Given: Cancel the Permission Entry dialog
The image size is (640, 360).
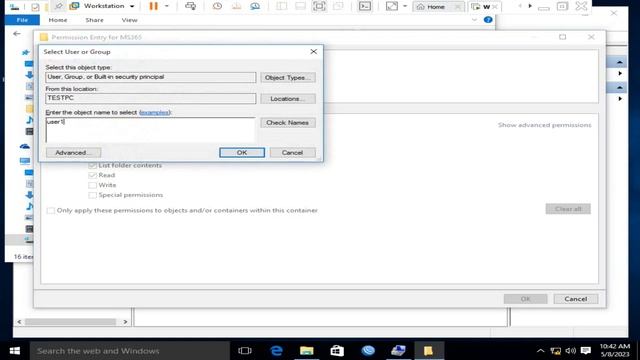Looking at the screenshot, I should 576,299.
